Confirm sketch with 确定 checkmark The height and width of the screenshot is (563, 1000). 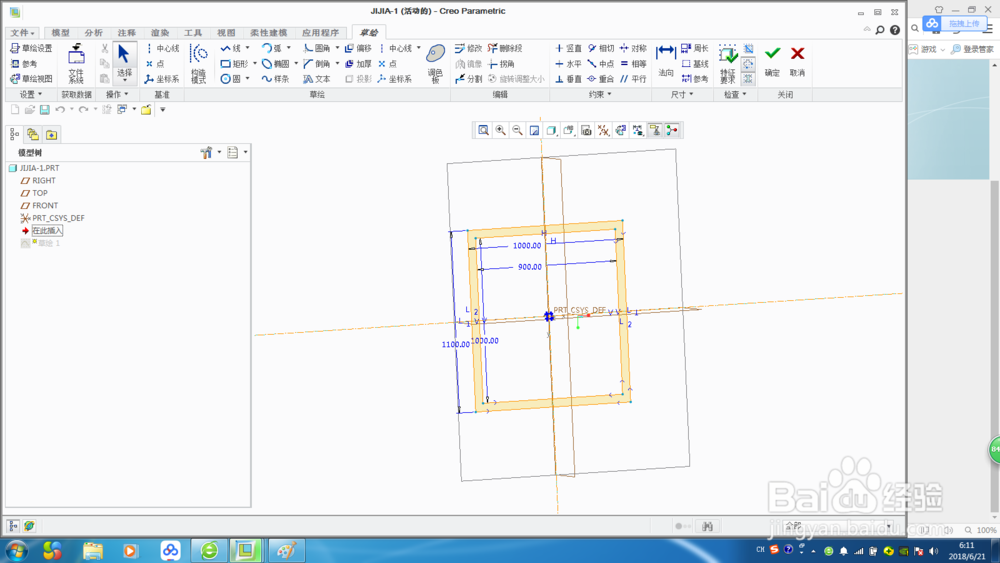772,61
